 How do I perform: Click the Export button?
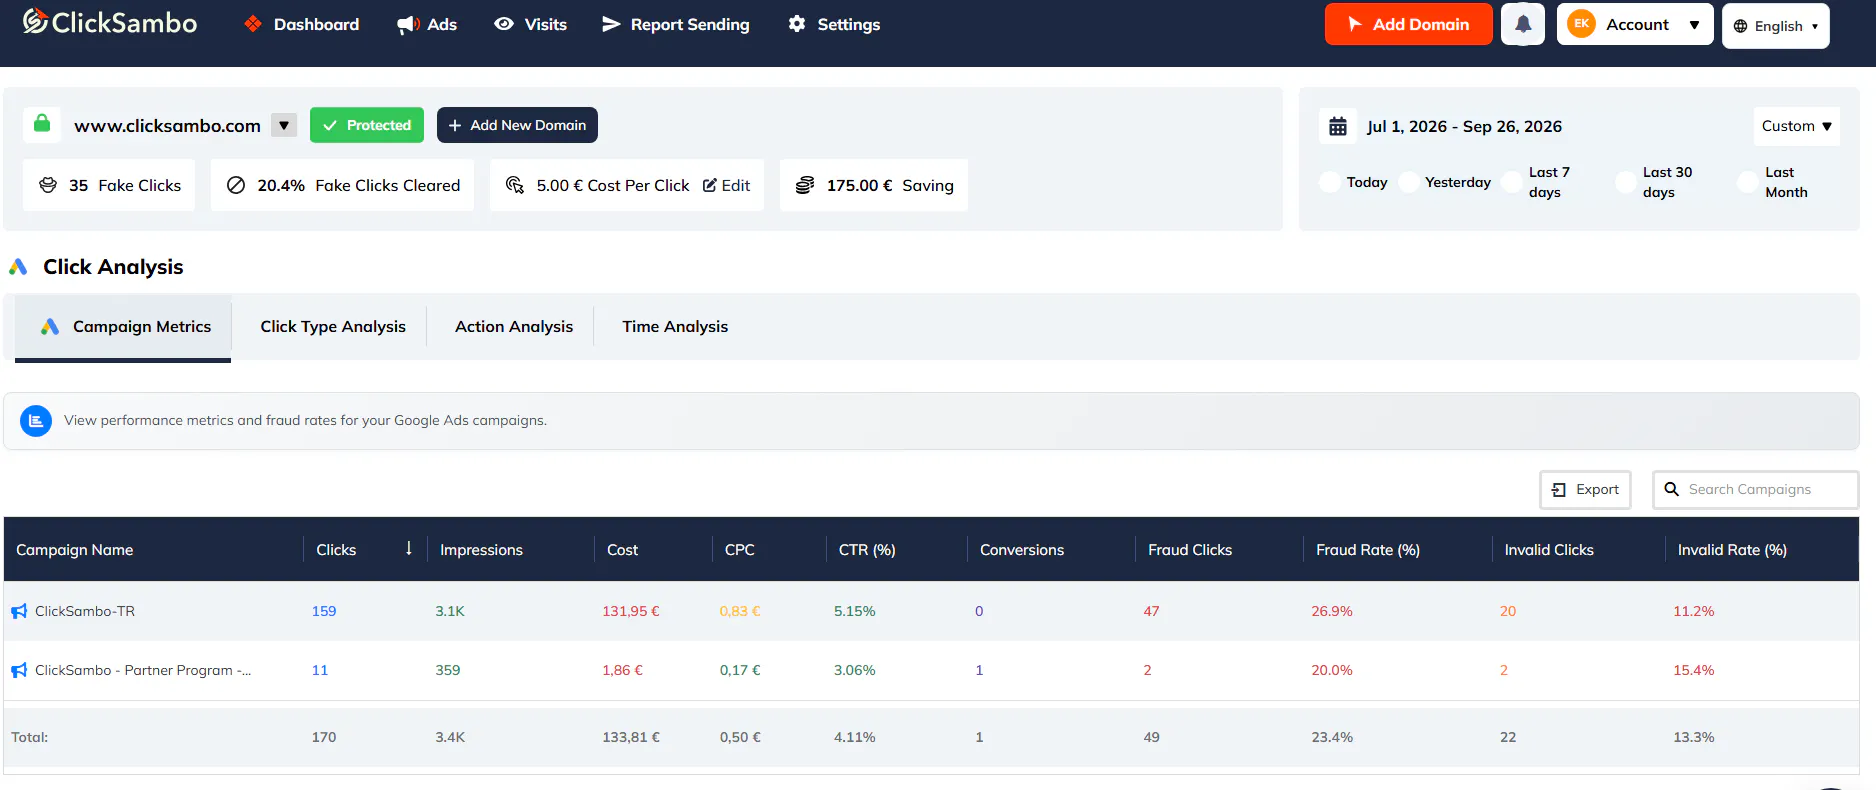1585,490
